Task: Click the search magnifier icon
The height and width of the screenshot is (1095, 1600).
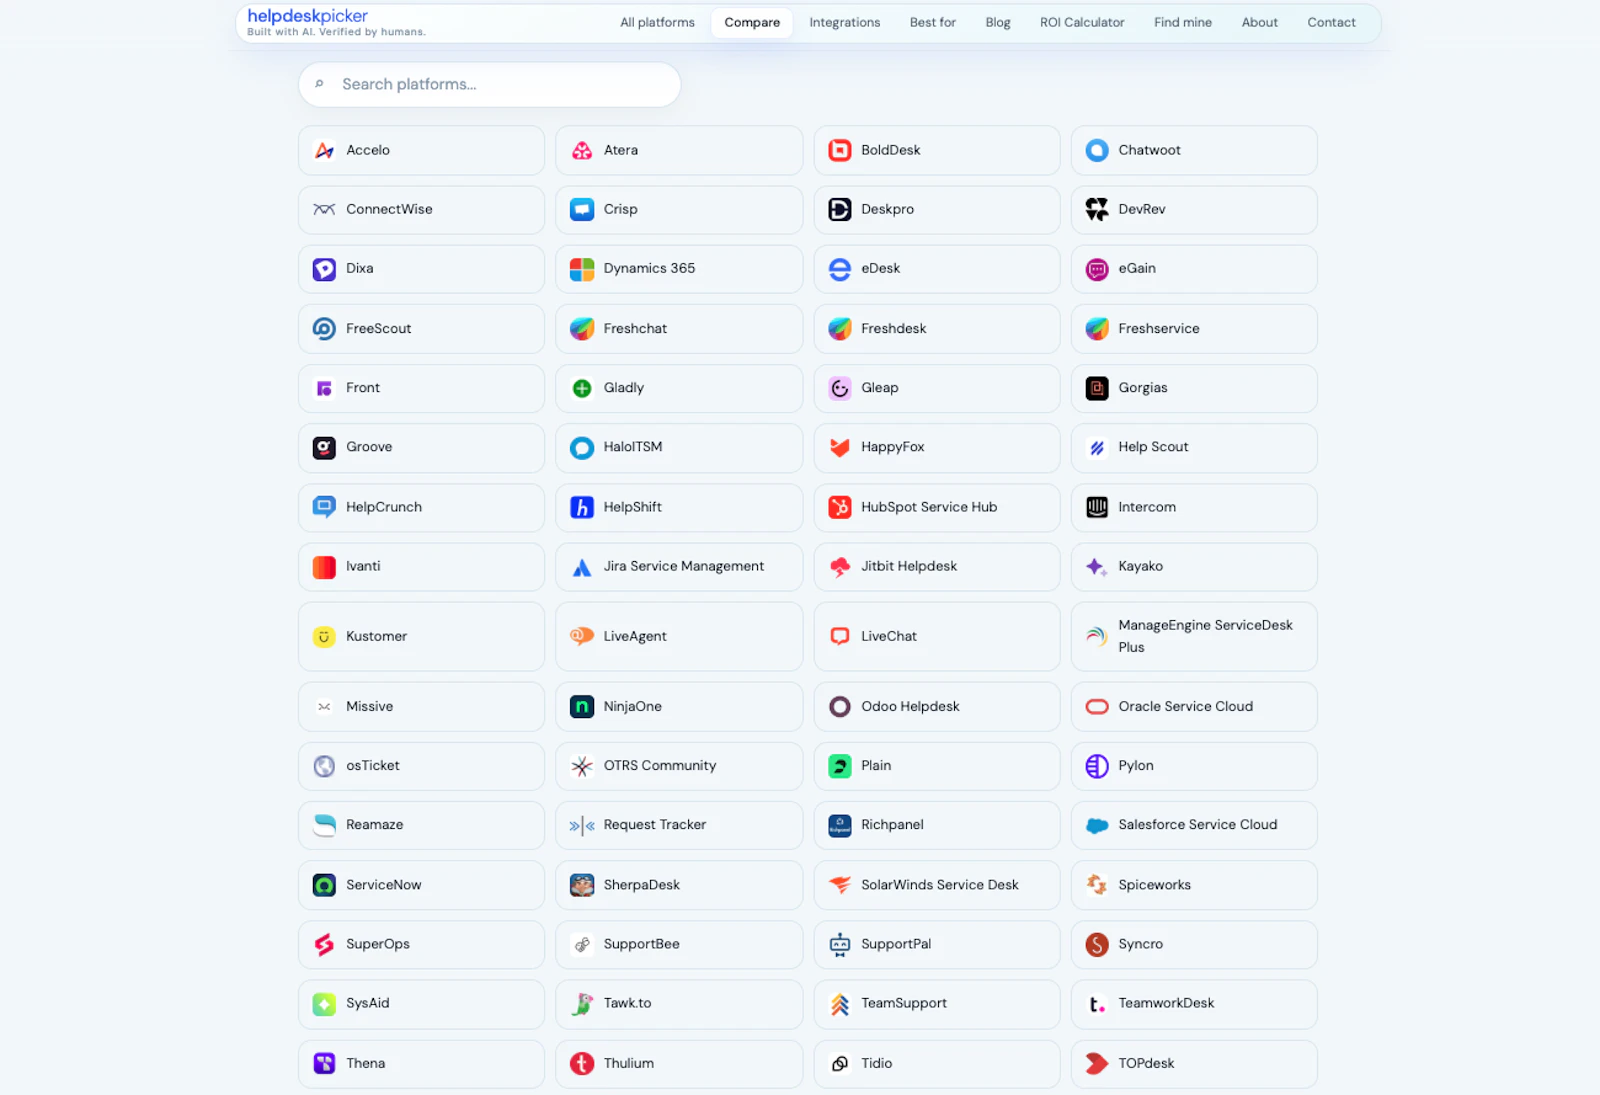Action: coord(319,84)
